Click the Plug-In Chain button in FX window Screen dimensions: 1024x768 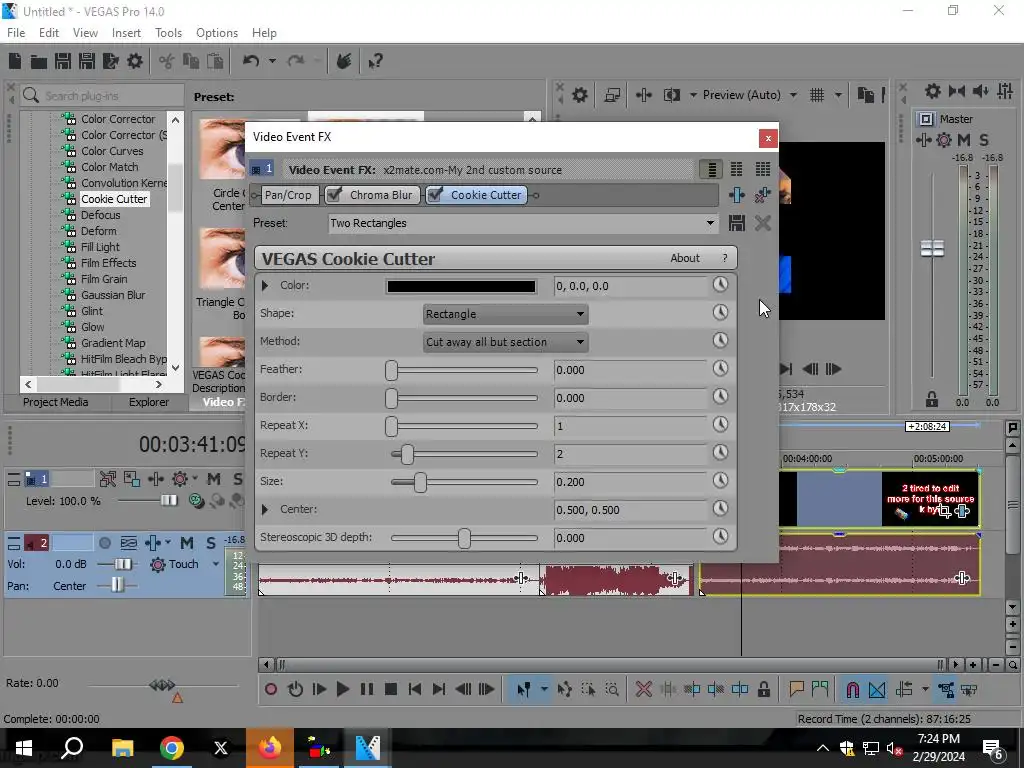[x=737, y=195]
